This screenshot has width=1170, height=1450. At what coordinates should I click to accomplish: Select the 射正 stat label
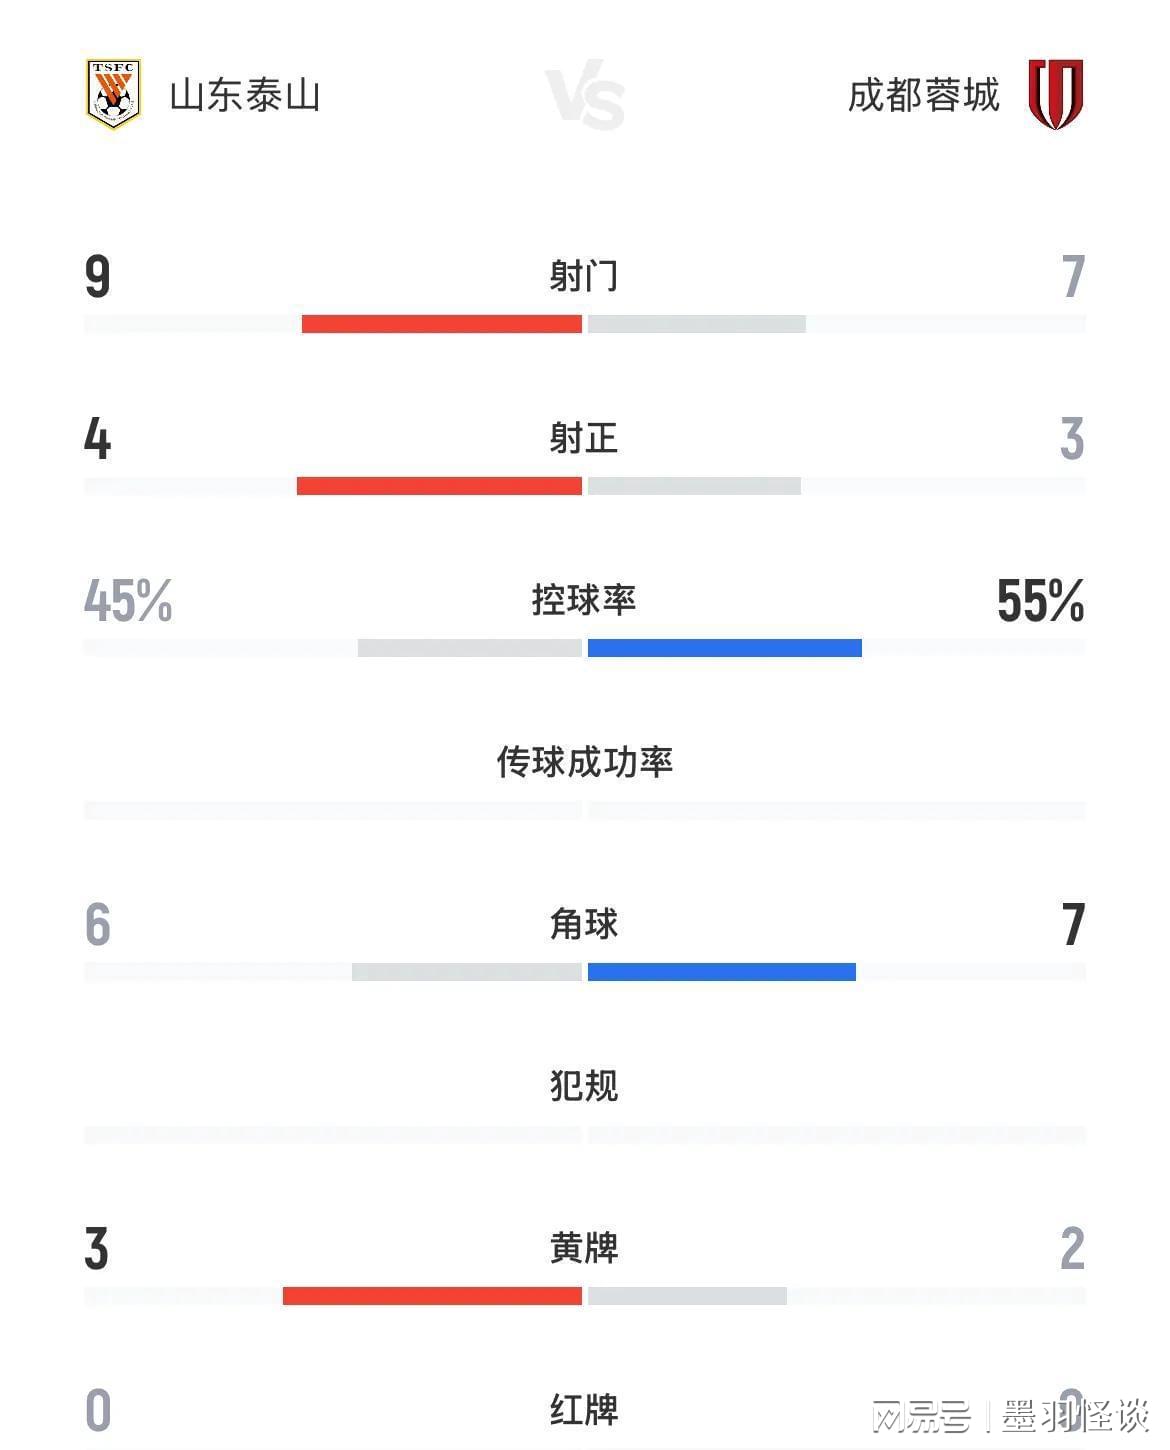point(584,438)
